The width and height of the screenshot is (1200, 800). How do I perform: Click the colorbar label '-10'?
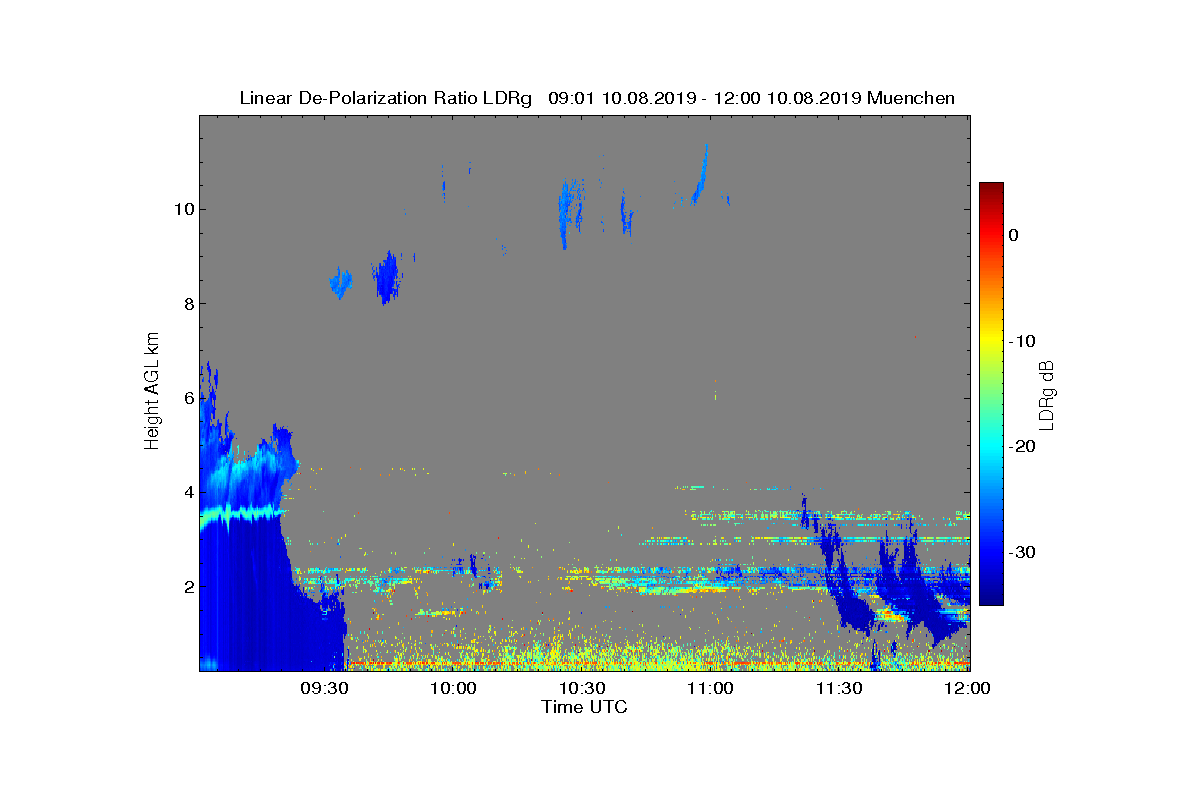[1021, 341]
